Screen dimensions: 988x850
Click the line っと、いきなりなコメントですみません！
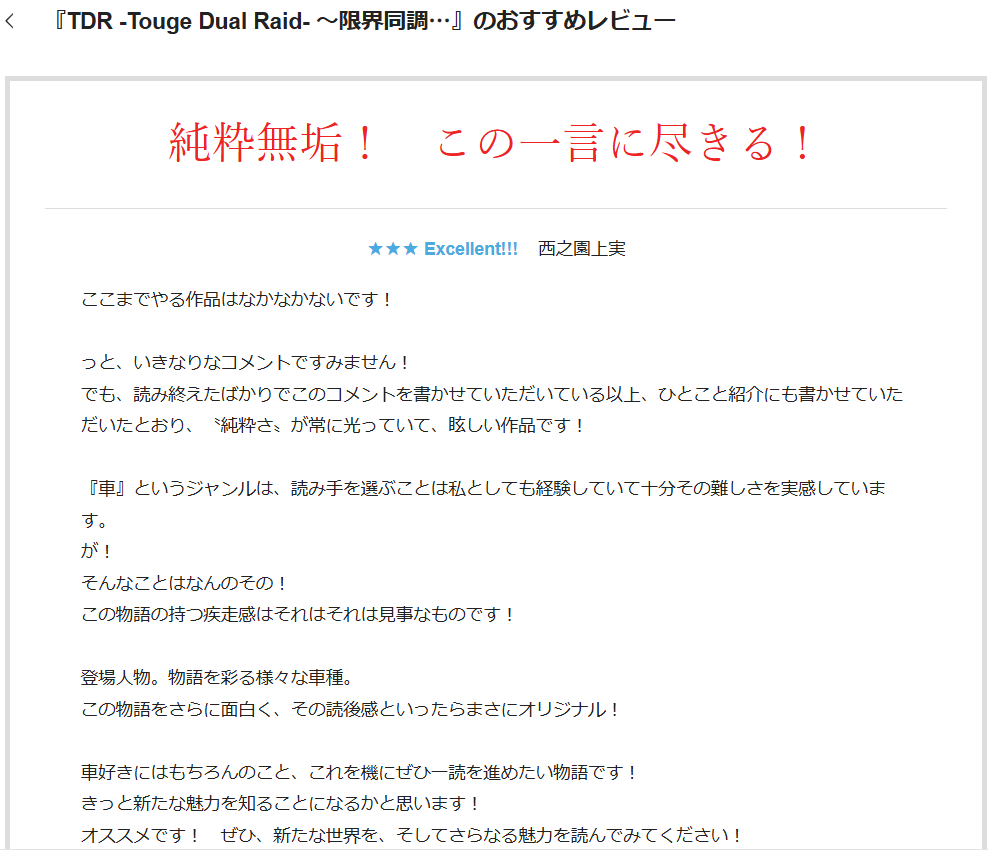(x=246, y=362)
